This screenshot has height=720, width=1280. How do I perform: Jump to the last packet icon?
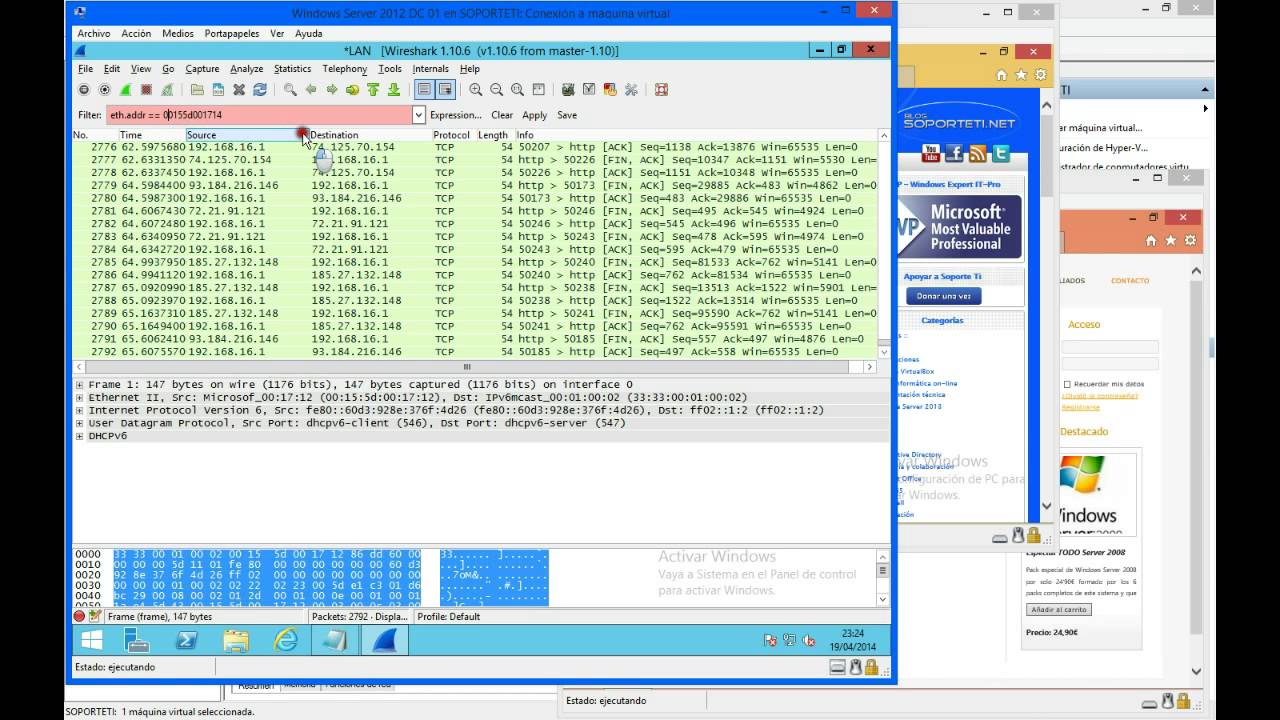pyautogui.click(x=394, y=89)
